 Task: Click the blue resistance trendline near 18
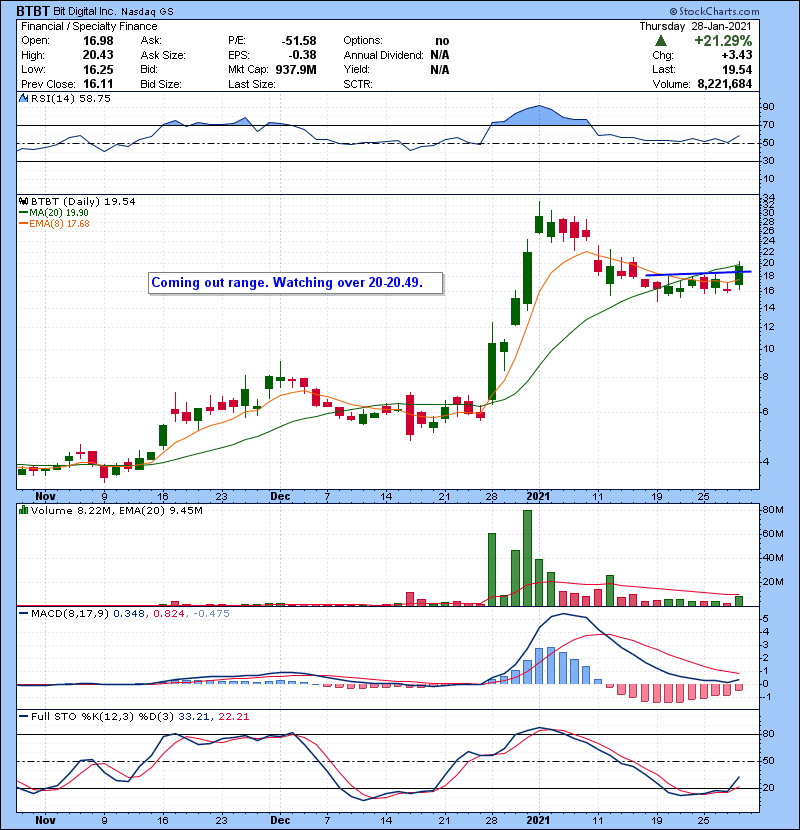(x=698, y=273)
